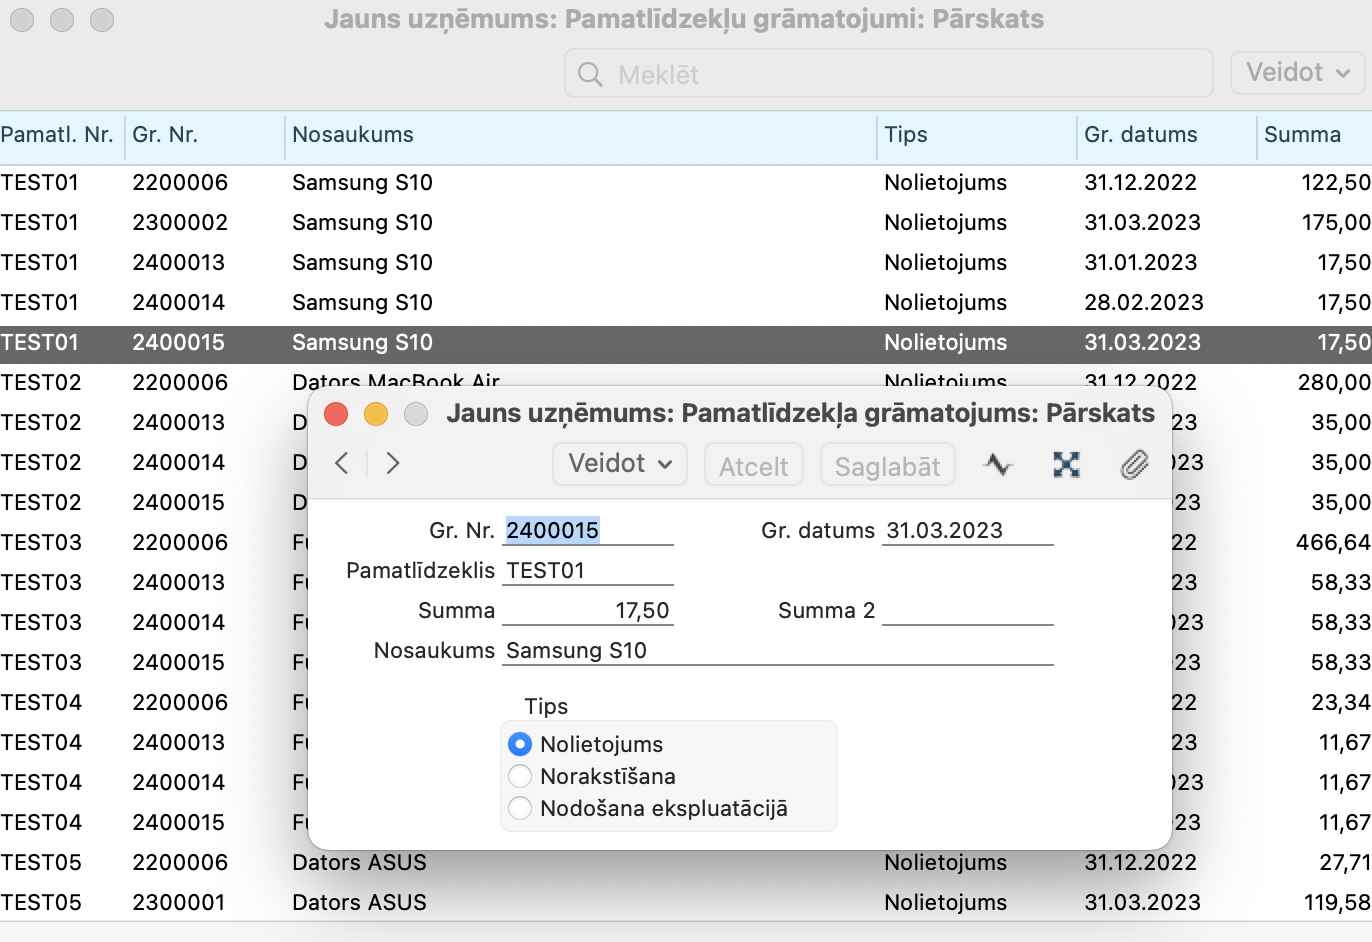The image size is (1372, 942).
Task: Click the Nosaukums column header
Action: coord(353,135)
